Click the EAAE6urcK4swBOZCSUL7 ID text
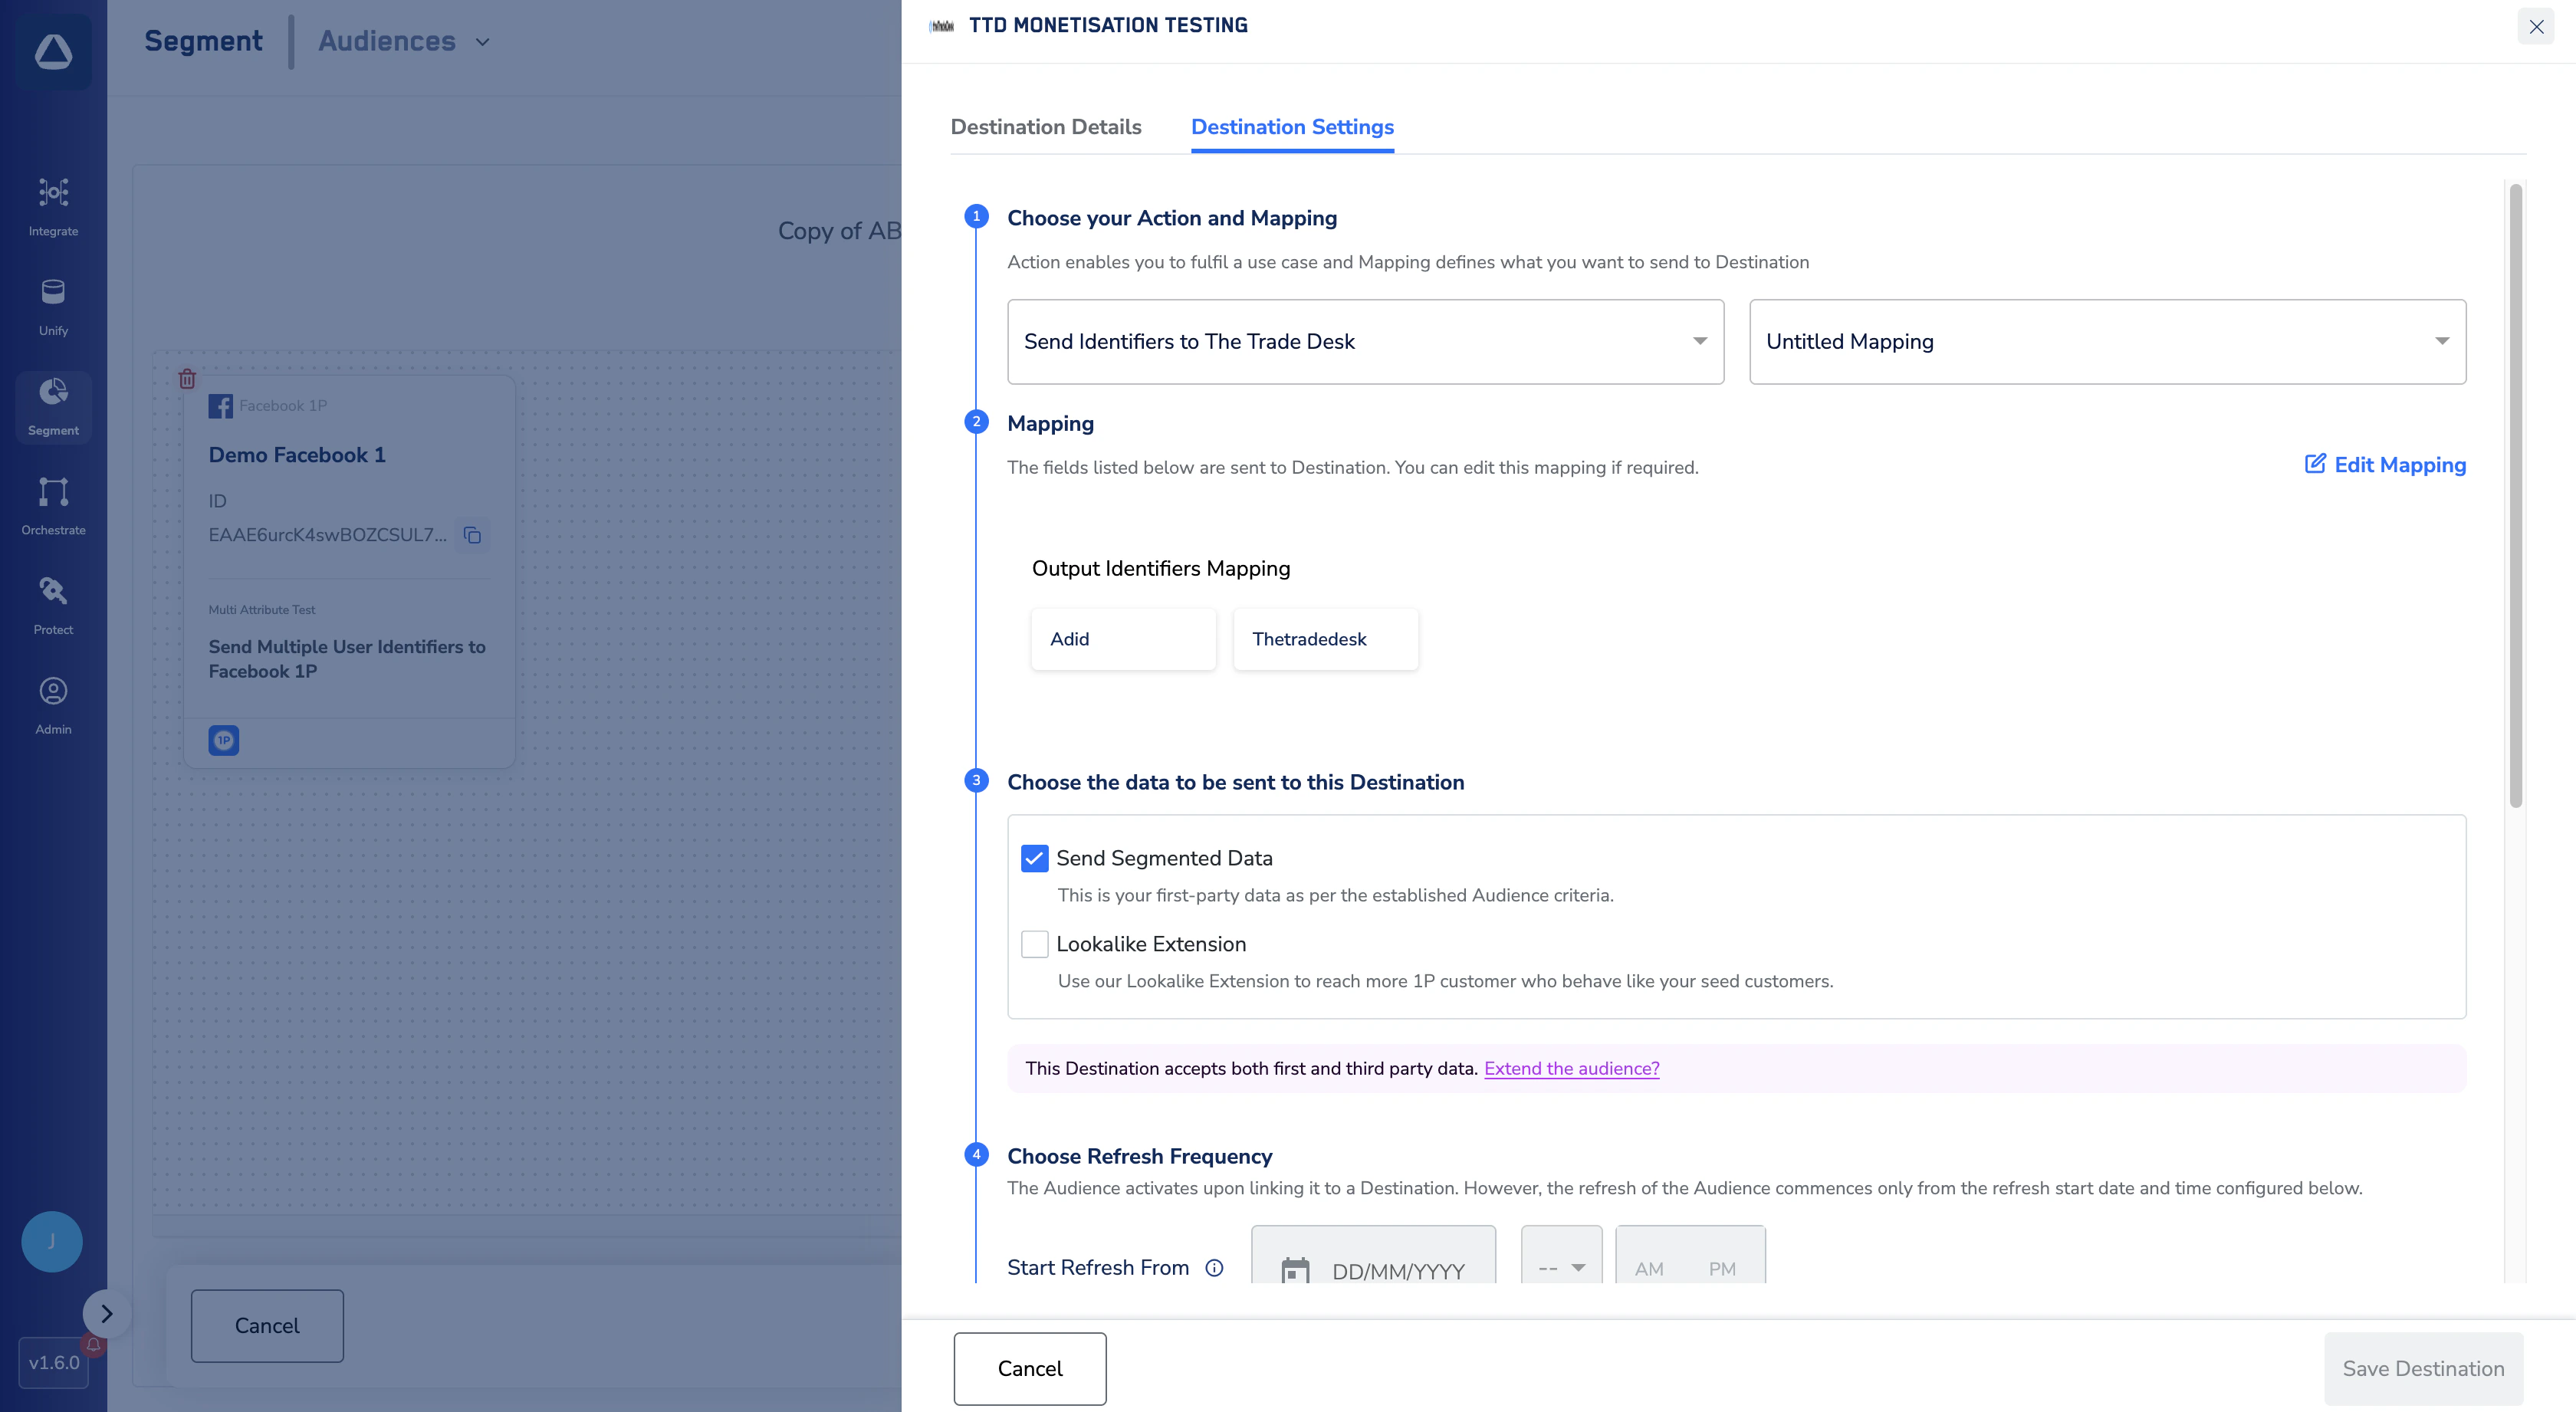2576x1412 pixels. coord(327,535)
